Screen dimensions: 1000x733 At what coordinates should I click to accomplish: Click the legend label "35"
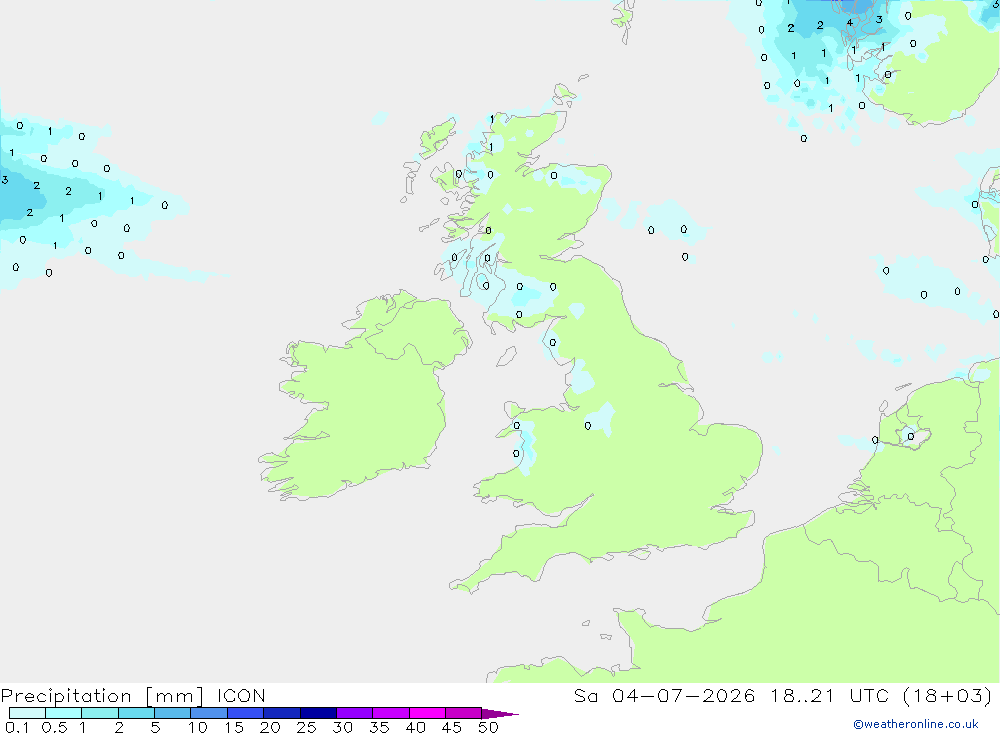379,727
